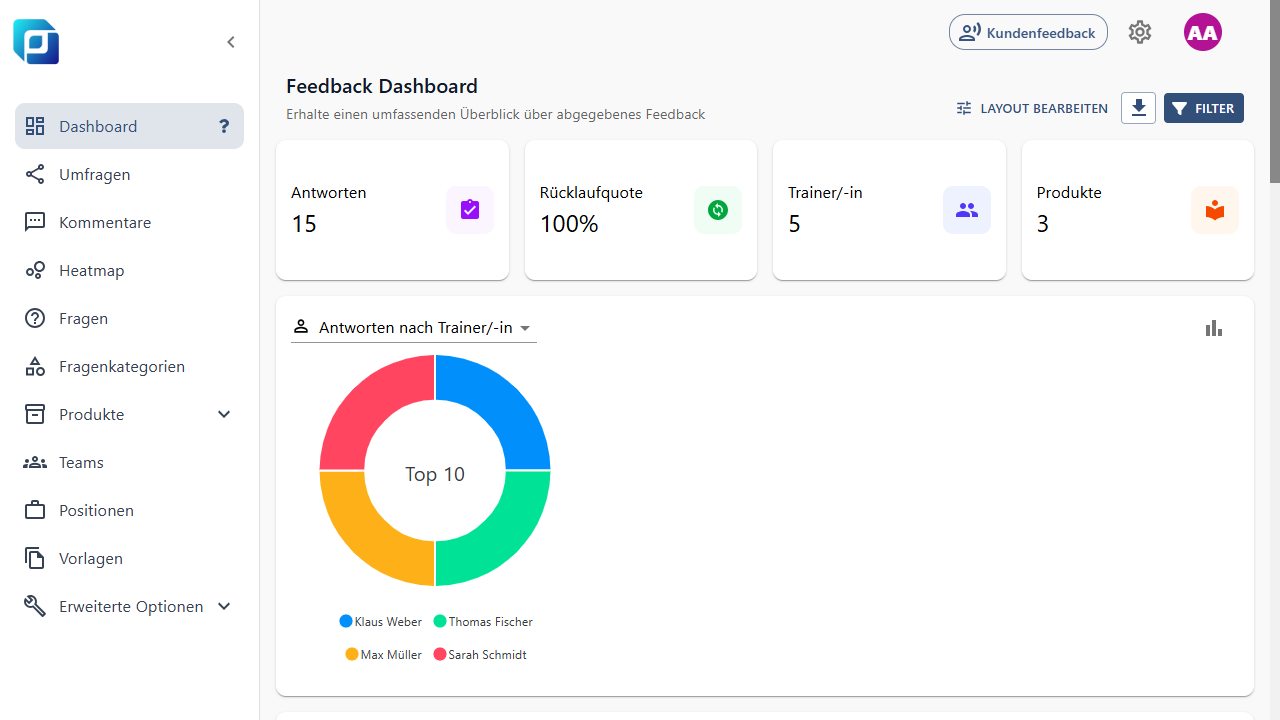
Task: Click the Feedback Dashboard heading
Action: click(382, 86)
